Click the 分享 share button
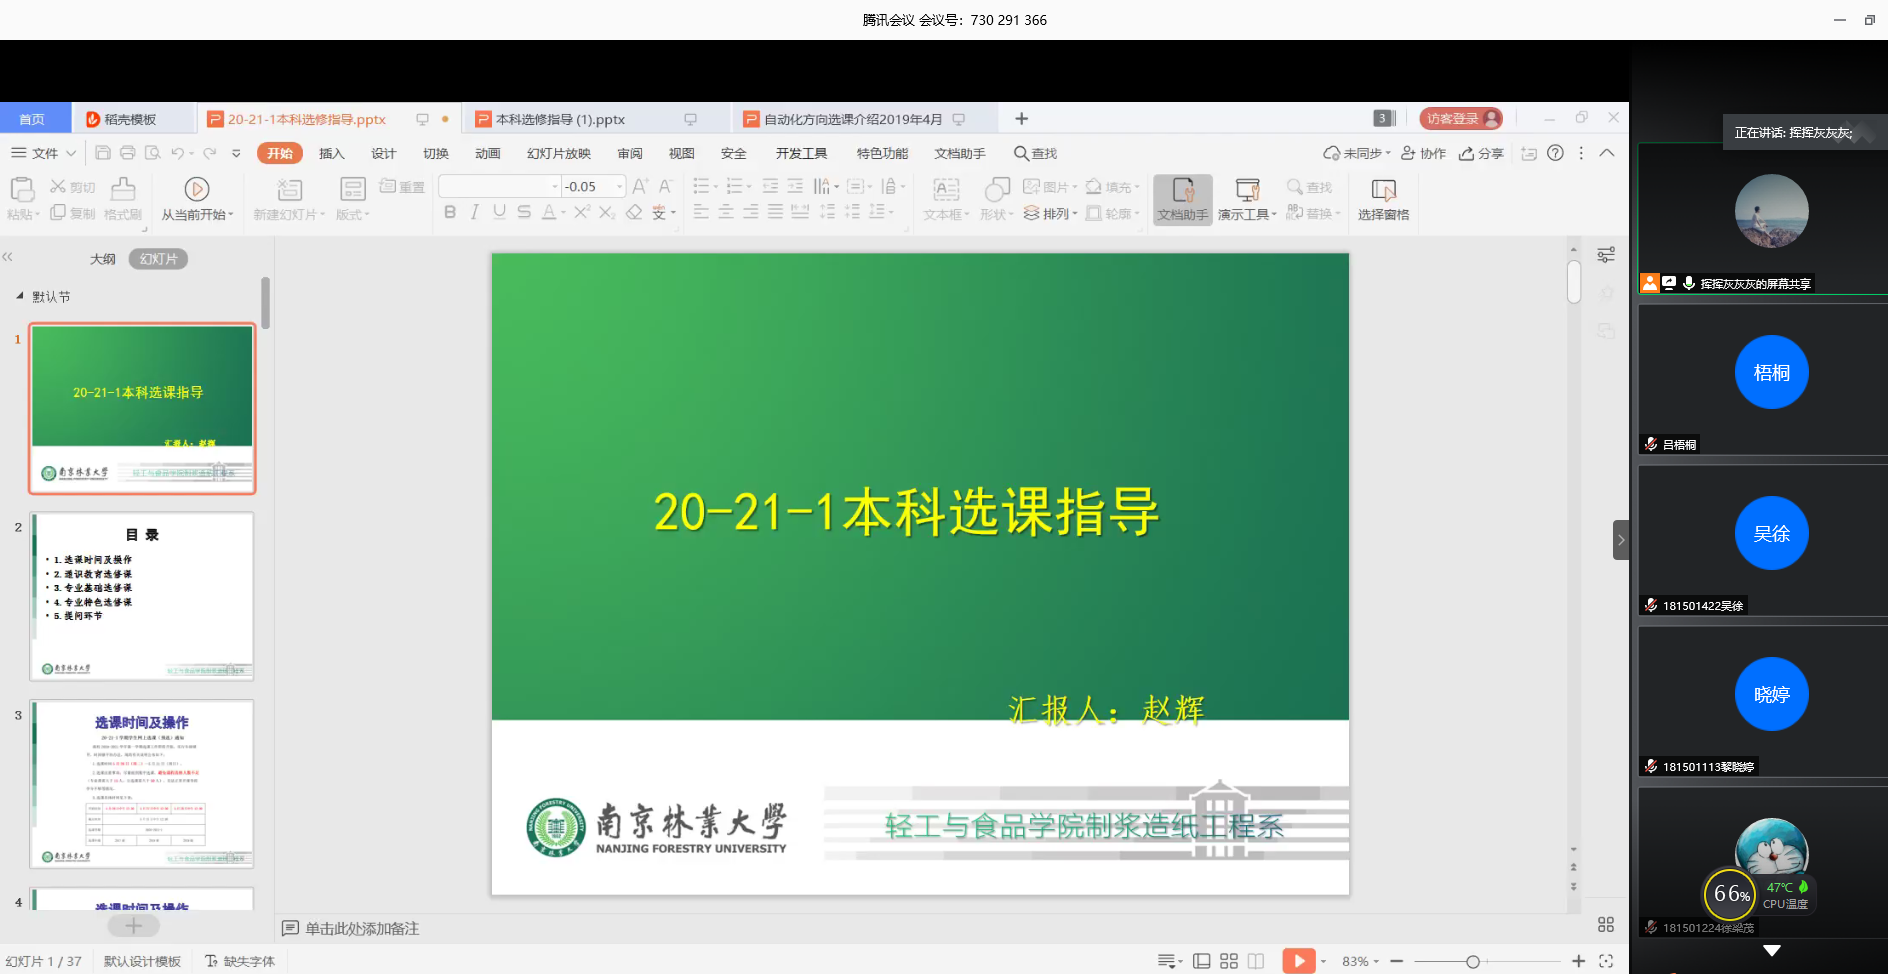The image size is (1888, 974). 1481,153
